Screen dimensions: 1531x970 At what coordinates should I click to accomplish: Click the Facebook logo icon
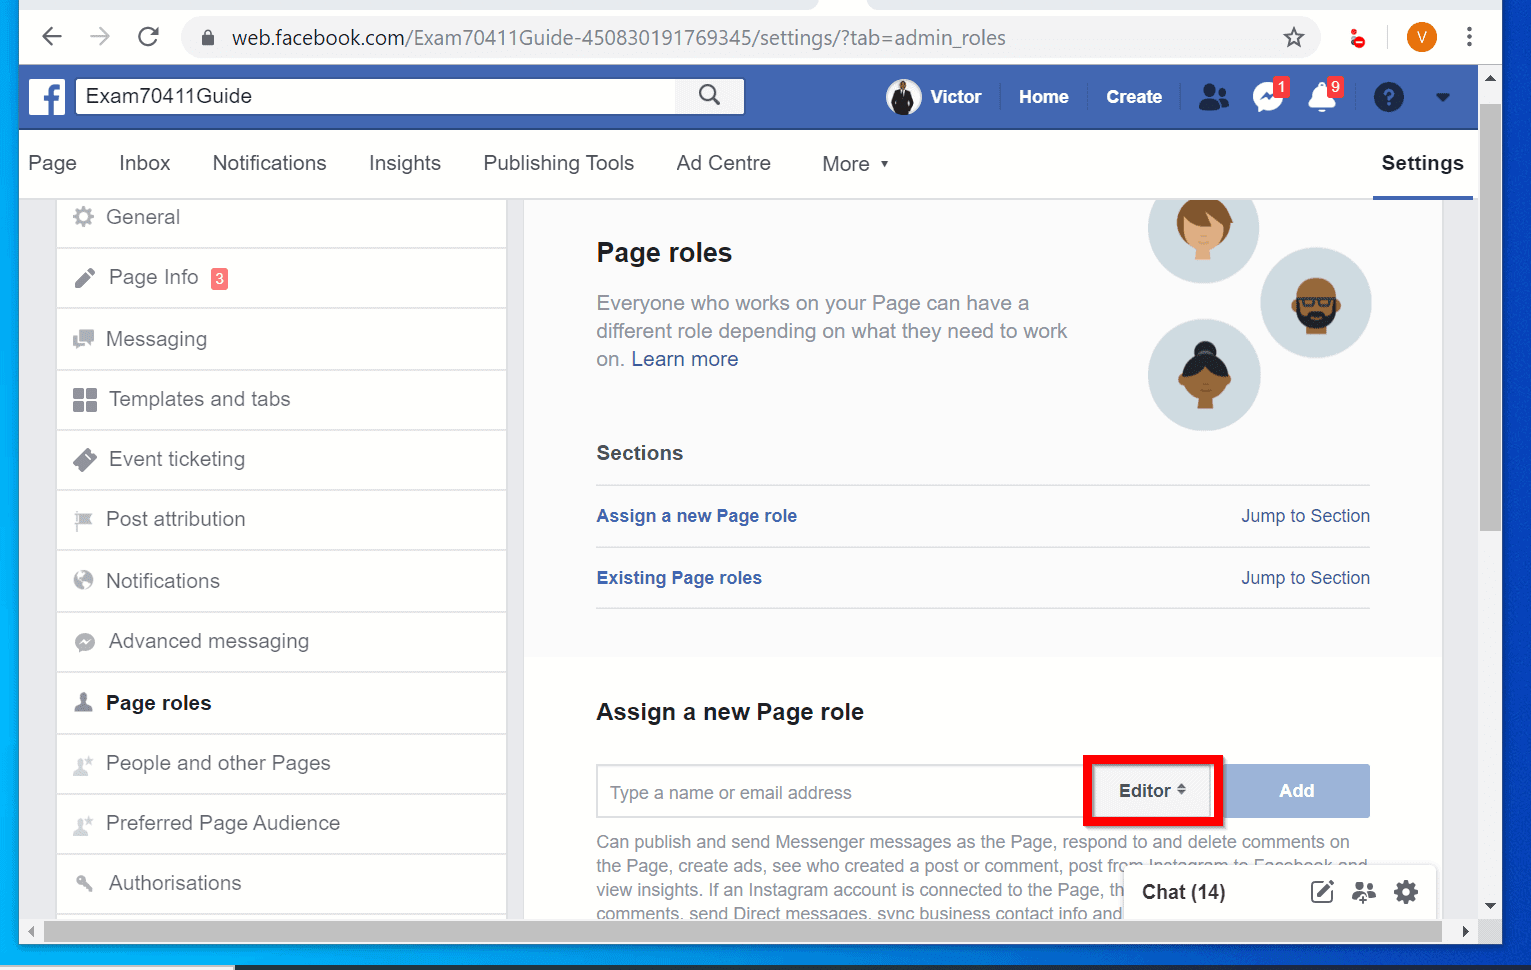point(47,97)
